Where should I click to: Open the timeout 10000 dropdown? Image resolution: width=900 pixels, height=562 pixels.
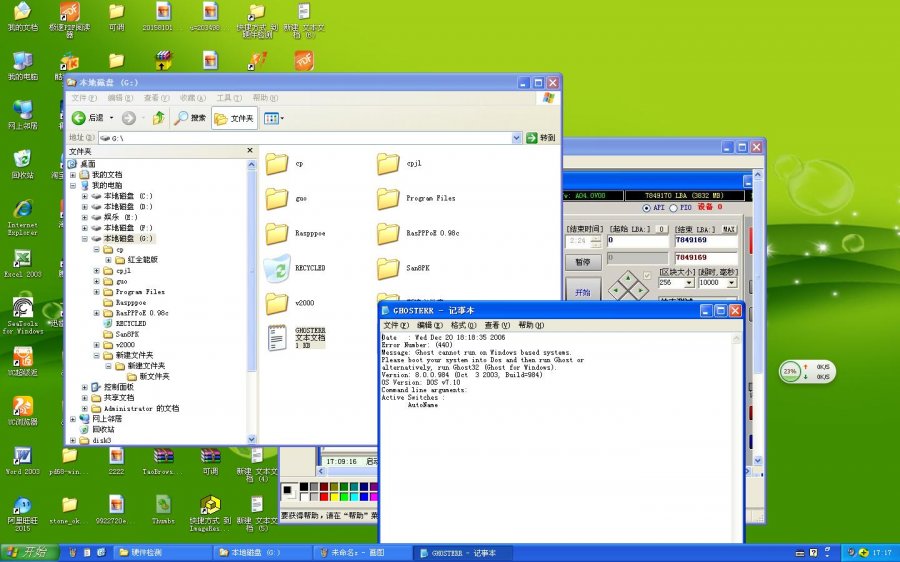732,283
